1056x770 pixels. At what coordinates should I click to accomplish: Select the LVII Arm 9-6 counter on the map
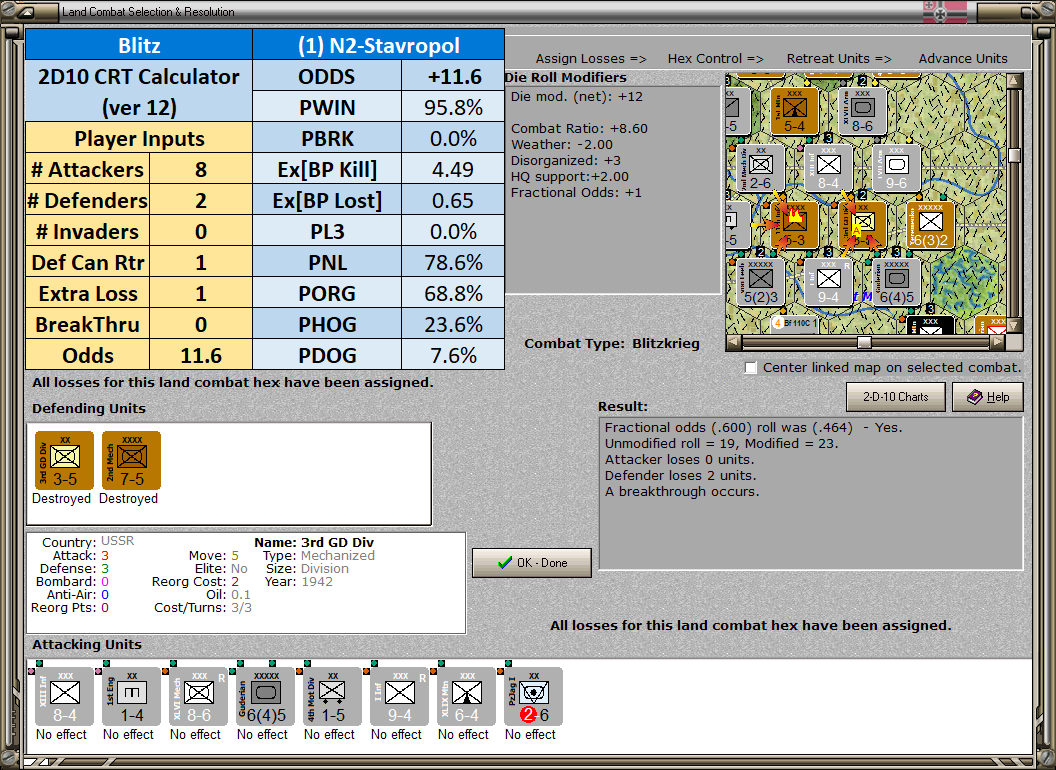click(x=896, y=168)
